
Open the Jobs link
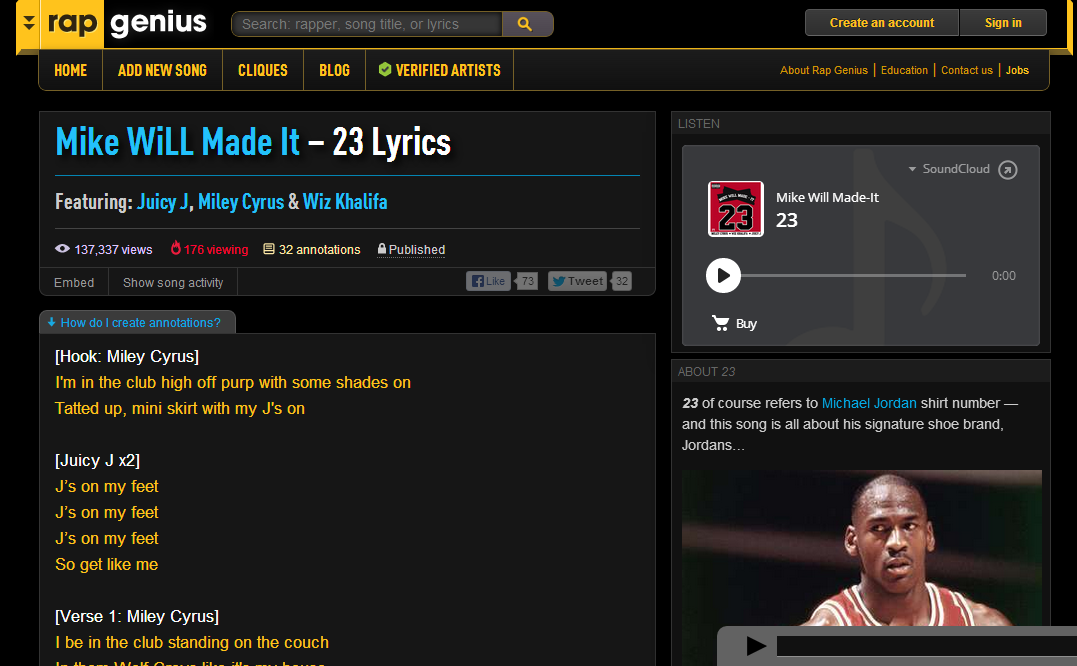coord(1017,70)
